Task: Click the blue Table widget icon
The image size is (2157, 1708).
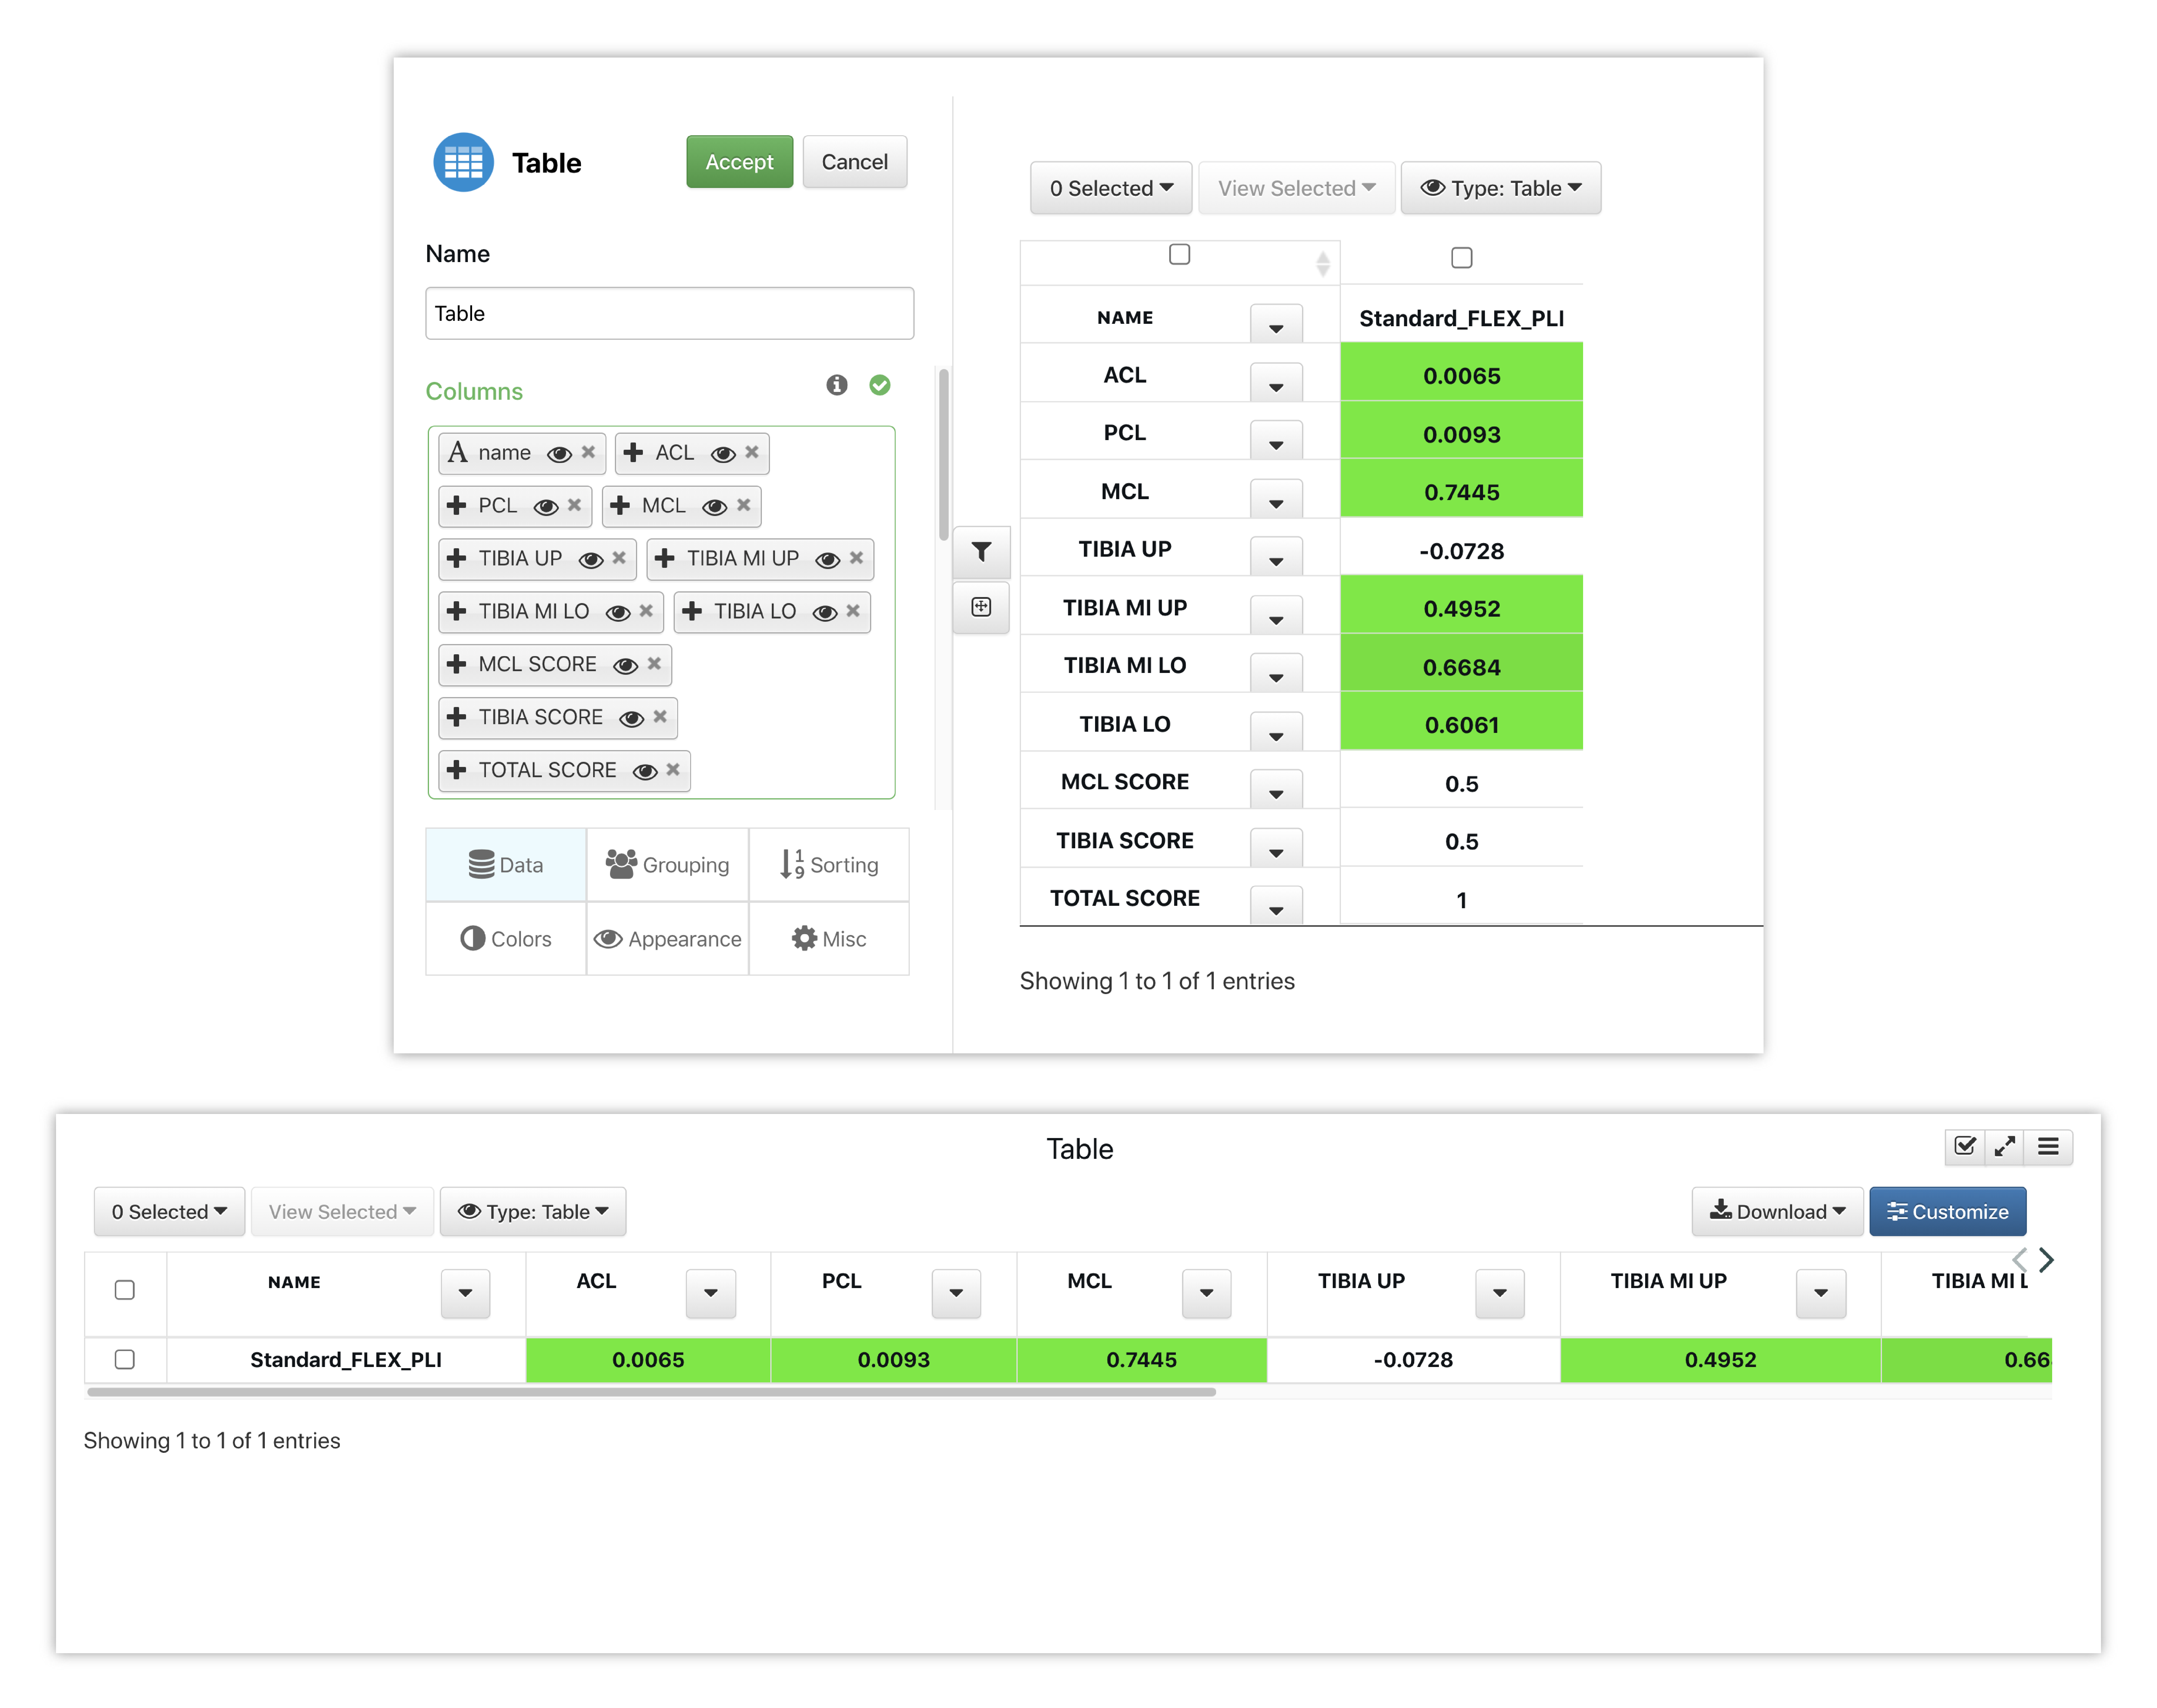Action: coord(463,162)
